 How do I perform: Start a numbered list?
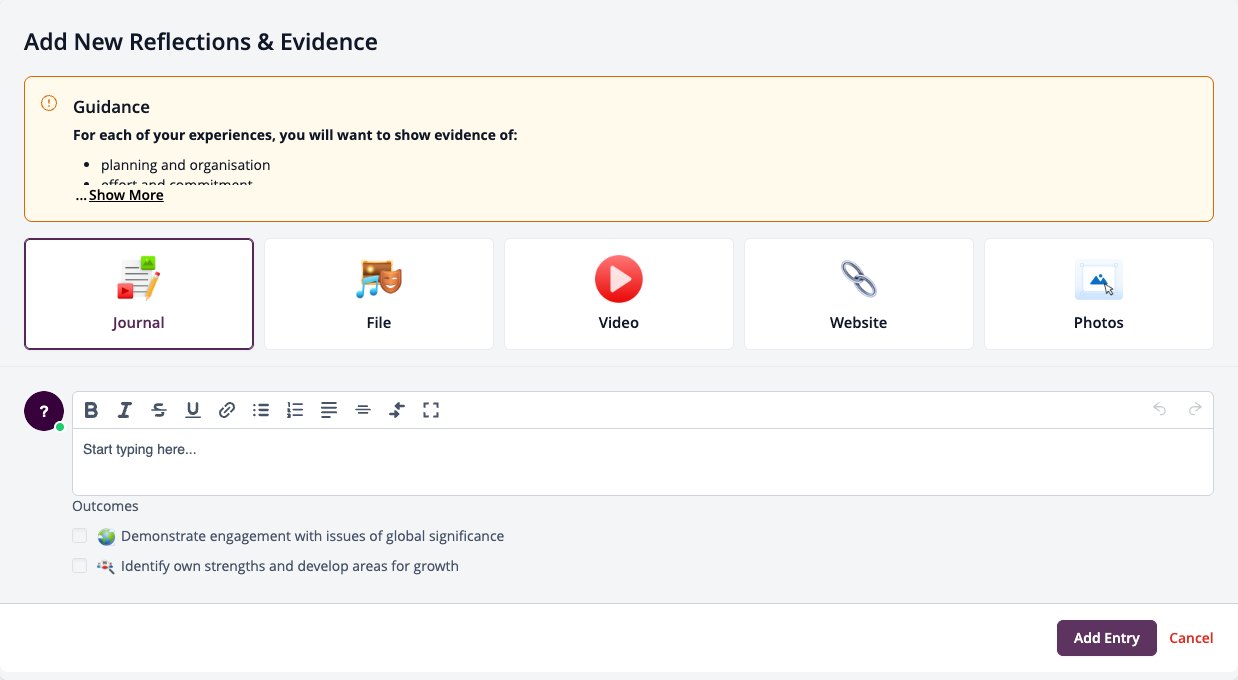point(295,410)
